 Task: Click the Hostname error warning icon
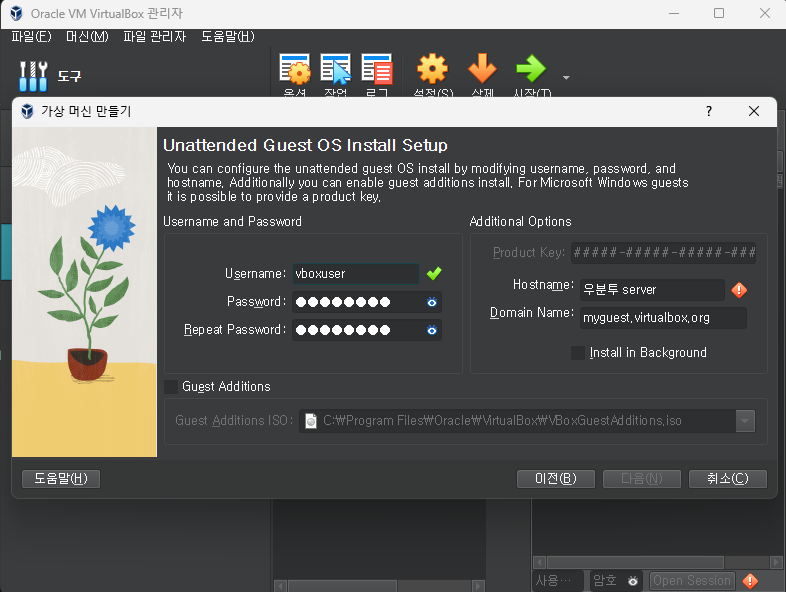coord(739,290)
